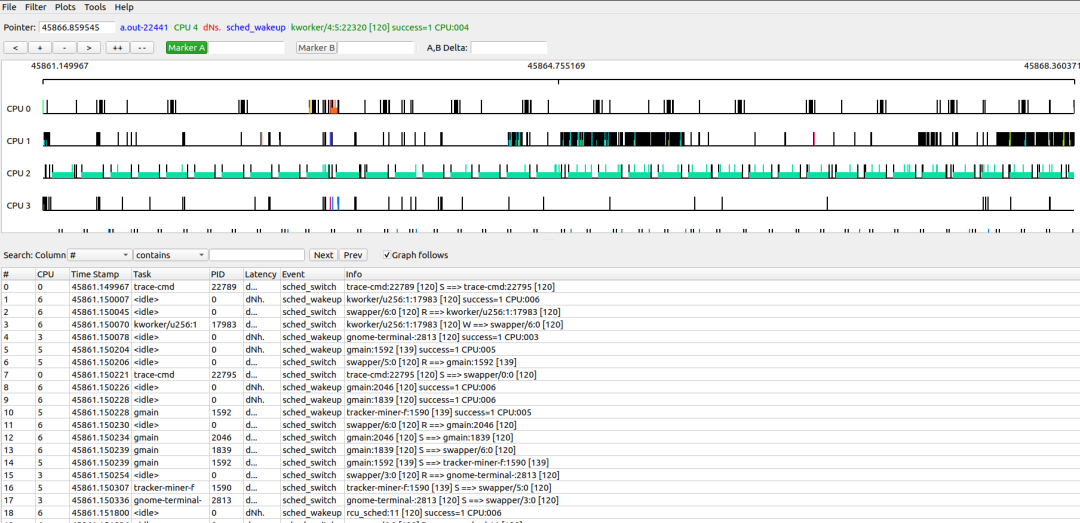Click the scroll right '>' button
This screenshot has width=1080, height=523.
pos(89,48)
